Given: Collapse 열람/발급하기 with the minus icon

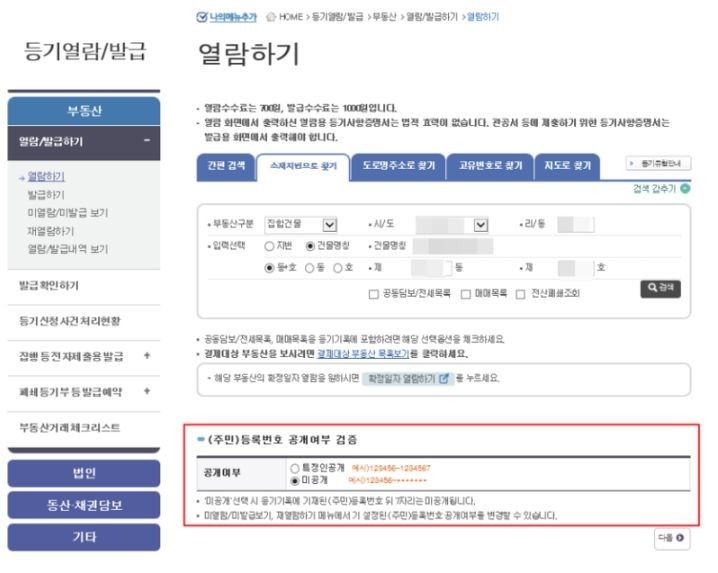Looking at the screenshot, I should (x=147, y=140).
